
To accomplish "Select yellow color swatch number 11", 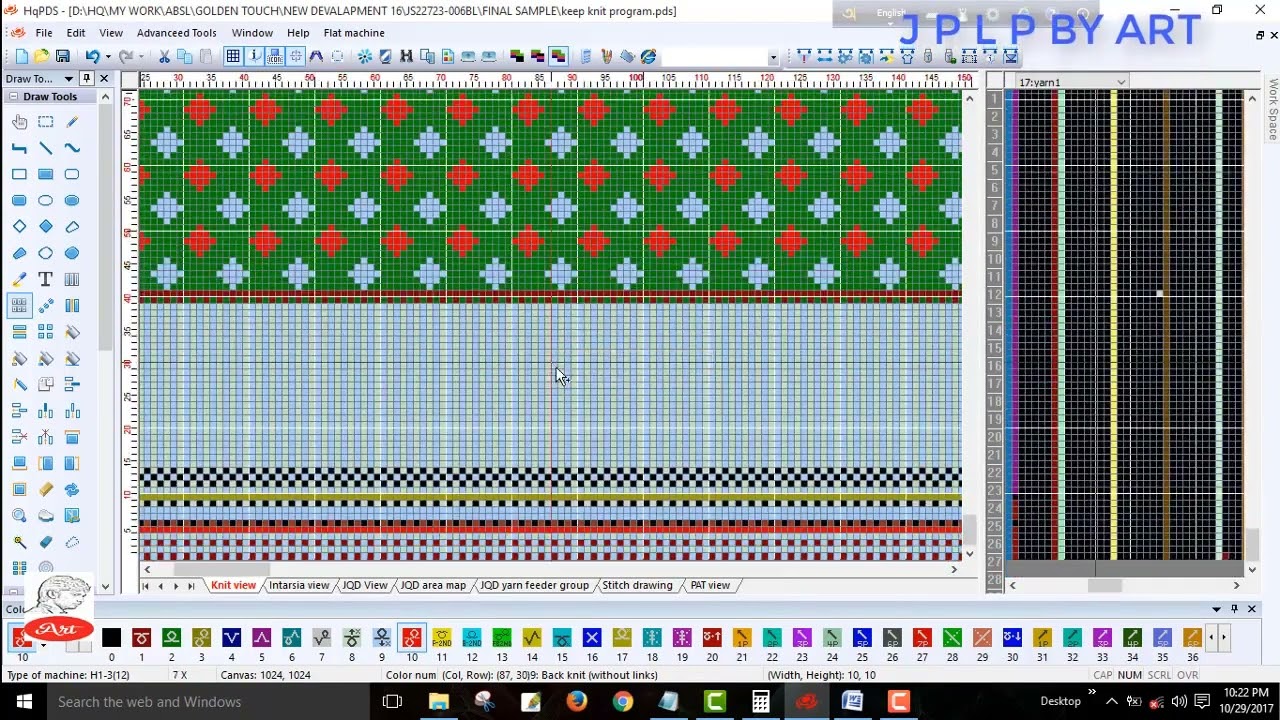I will coord(442,637).
